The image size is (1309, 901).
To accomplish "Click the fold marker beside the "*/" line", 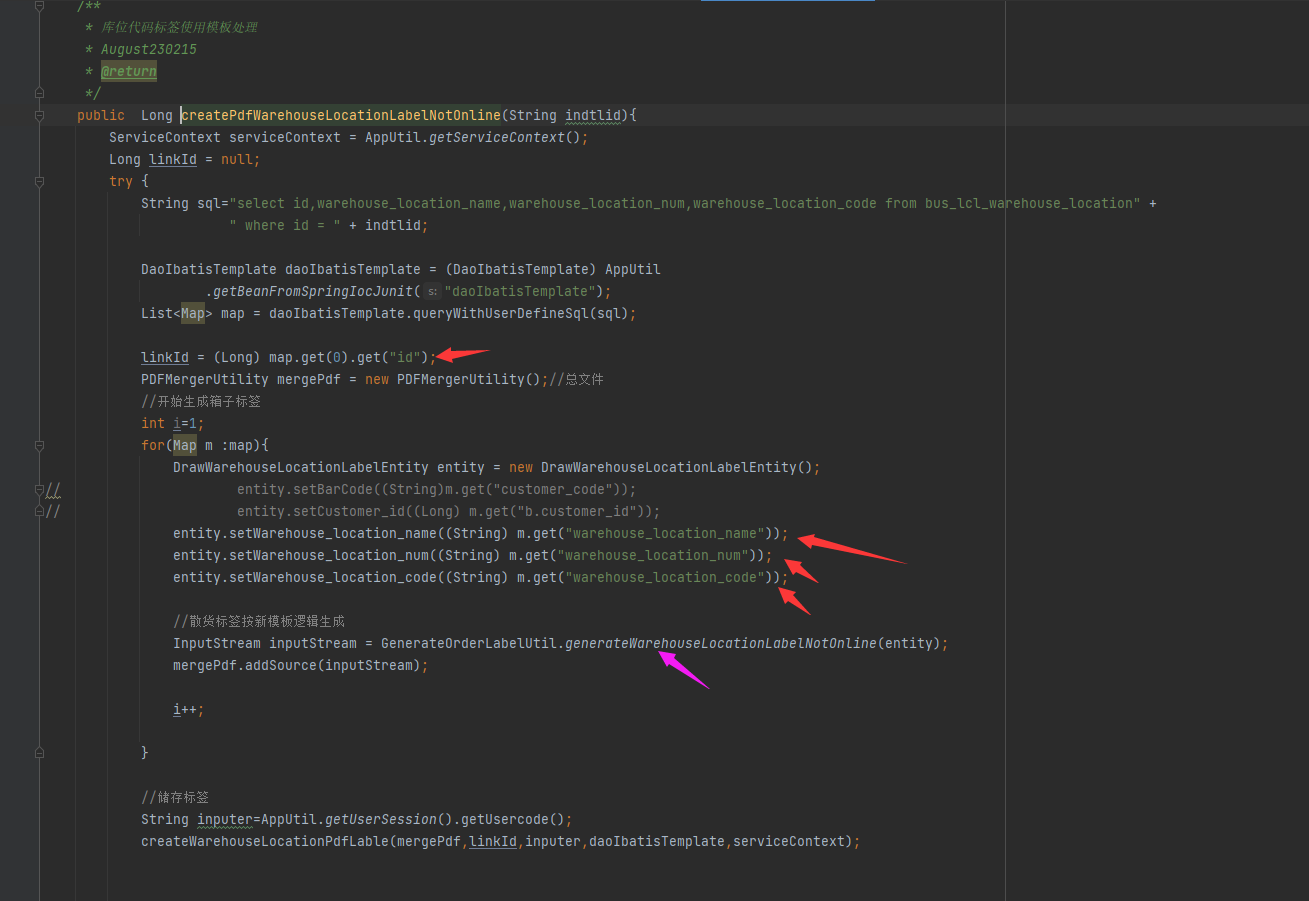I will click(39, 93).
